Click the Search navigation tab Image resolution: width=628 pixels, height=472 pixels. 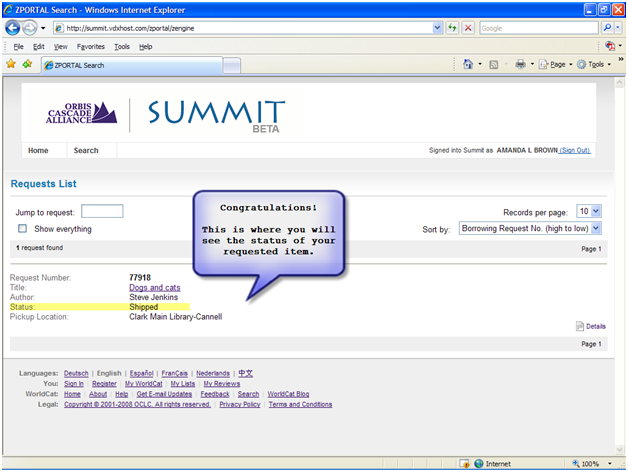86,151
